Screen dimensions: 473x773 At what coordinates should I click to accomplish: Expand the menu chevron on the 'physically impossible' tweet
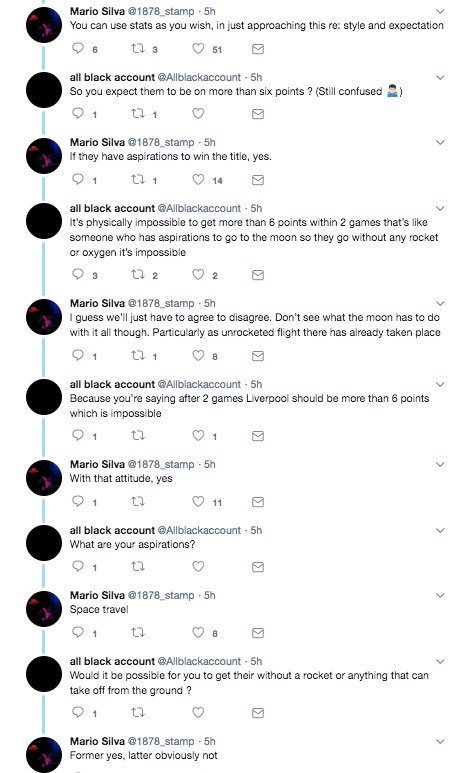click(440, 208)
